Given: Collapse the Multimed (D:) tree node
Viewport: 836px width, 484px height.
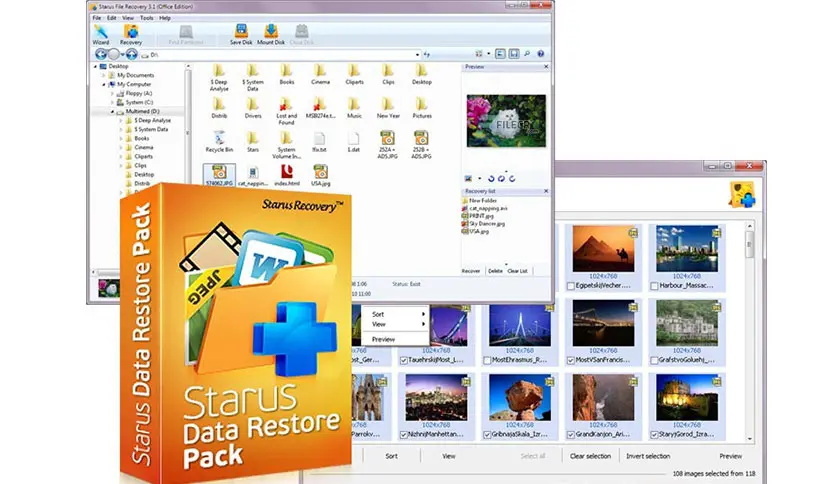Looking at the screenshot, I should point(112,112).
